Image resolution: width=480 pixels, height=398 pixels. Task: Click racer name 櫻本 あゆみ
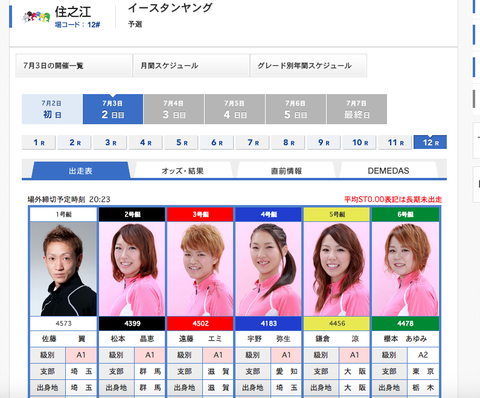[405, 339]
